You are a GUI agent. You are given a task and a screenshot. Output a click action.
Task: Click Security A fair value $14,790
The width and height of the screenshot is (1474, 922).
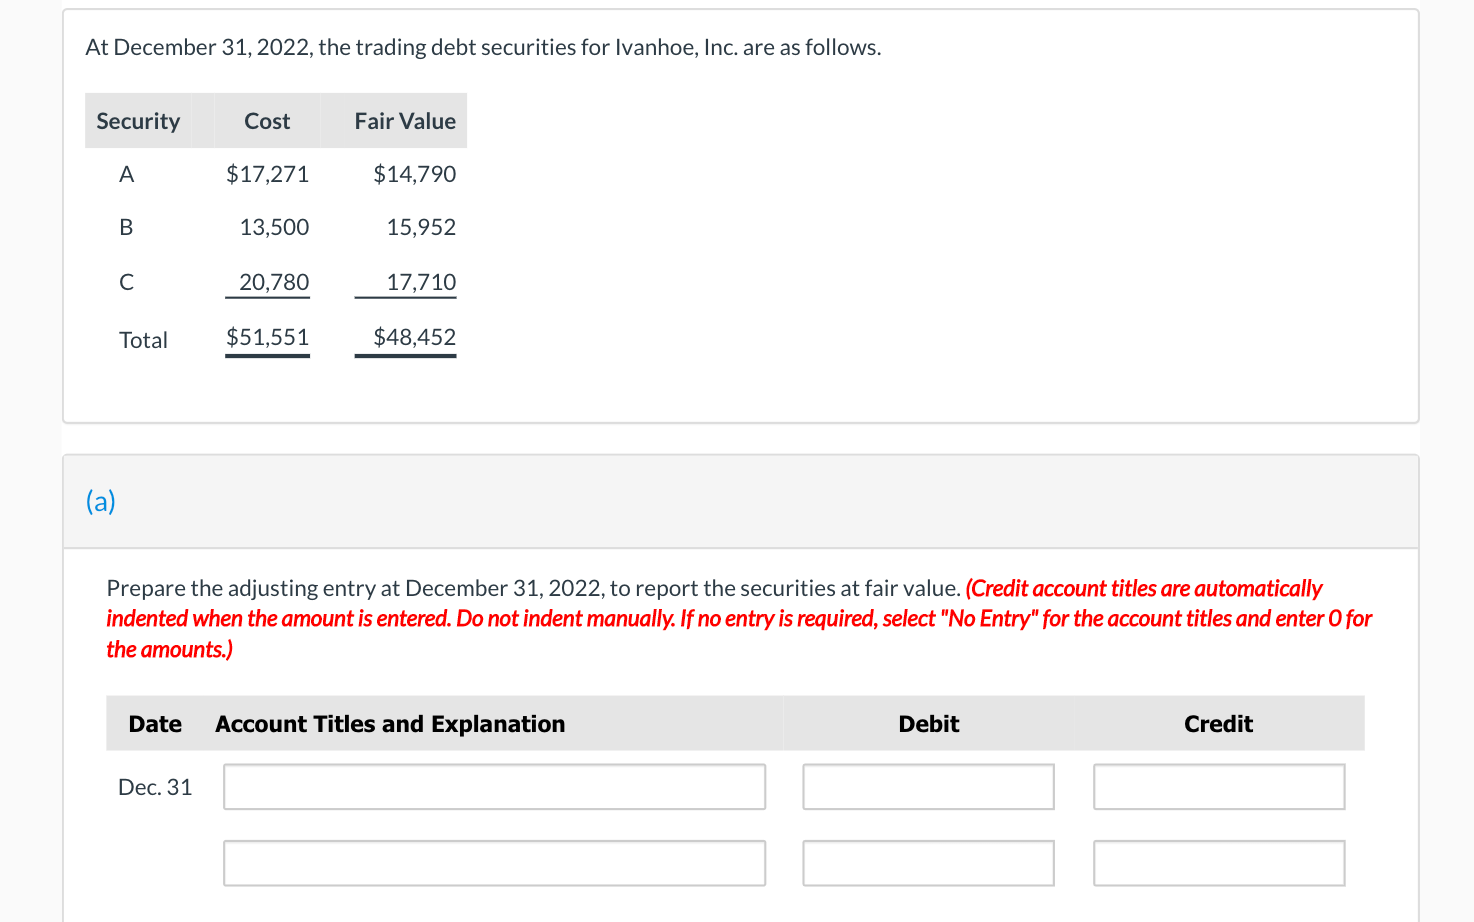(414, 174)
